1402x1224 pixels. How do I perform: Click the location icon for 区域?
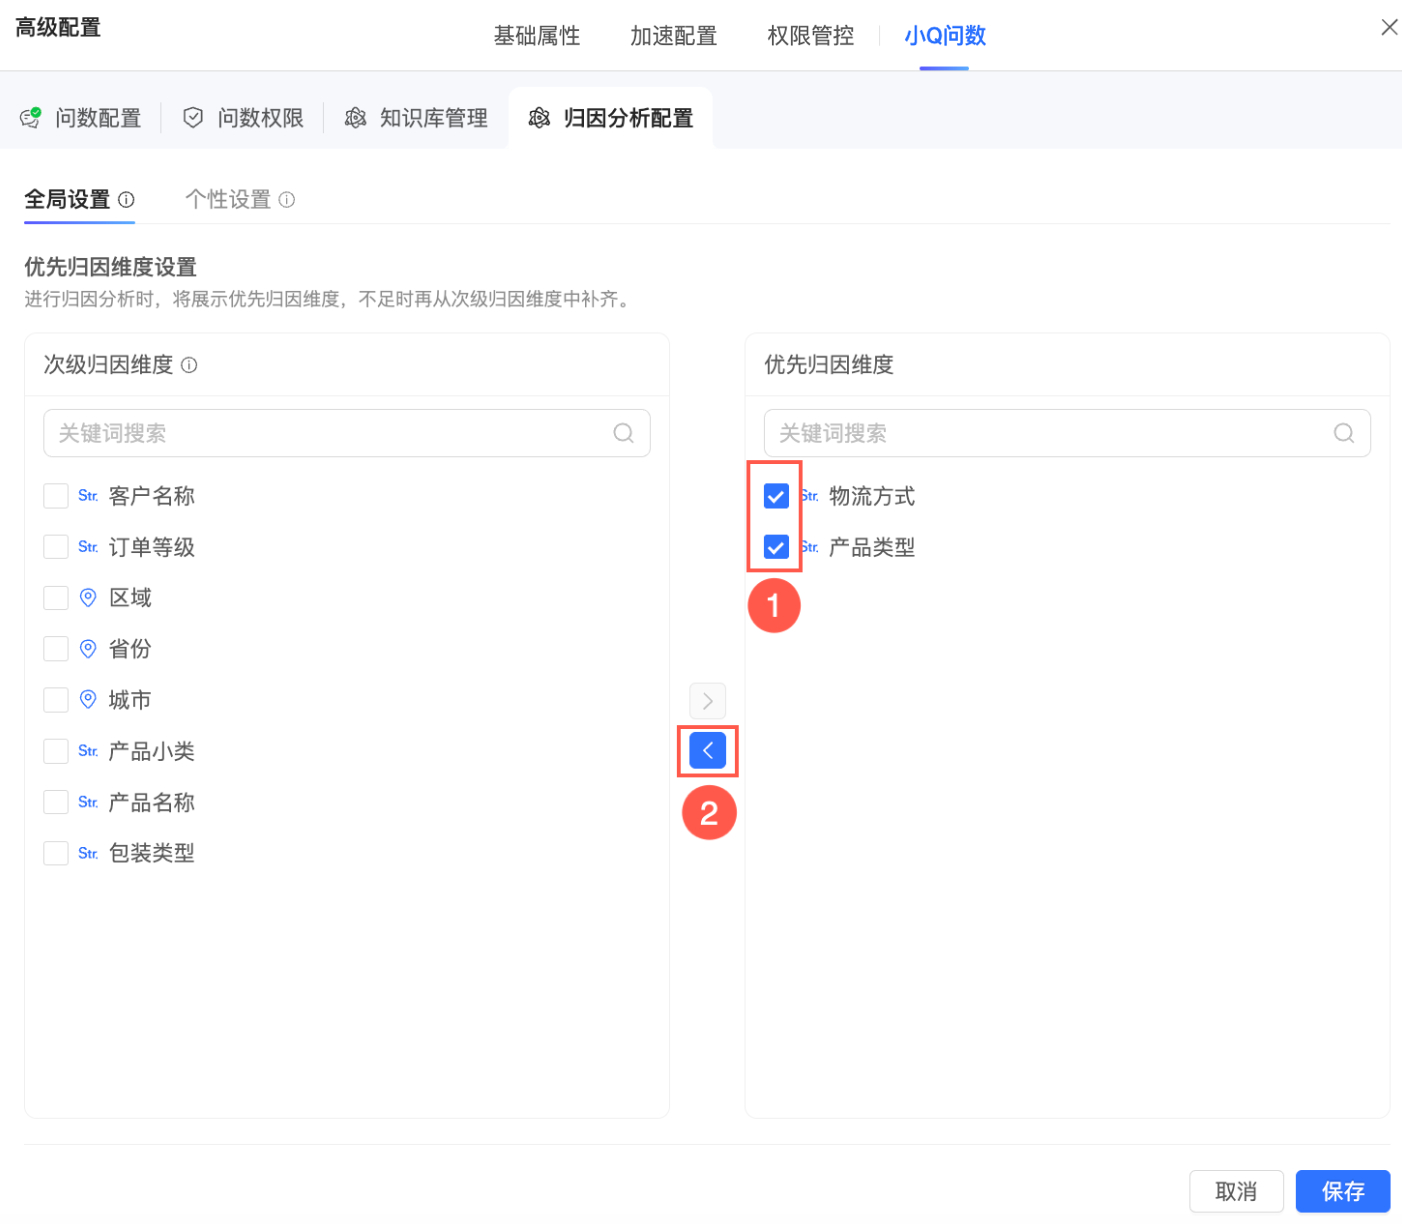[88, 597]
